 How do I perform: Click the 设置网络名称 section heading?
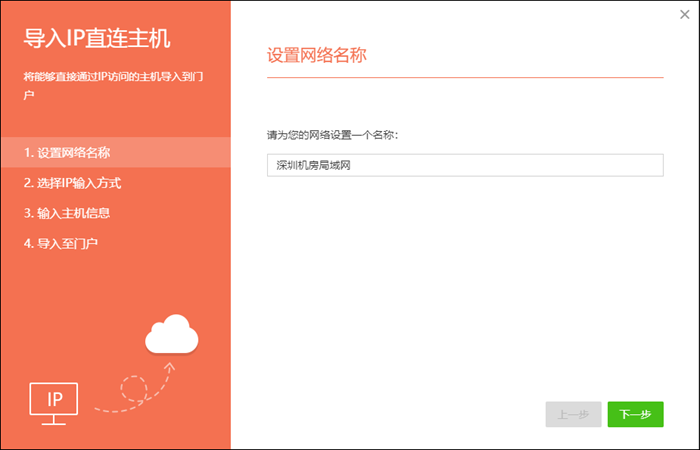[x=317, y=54]
